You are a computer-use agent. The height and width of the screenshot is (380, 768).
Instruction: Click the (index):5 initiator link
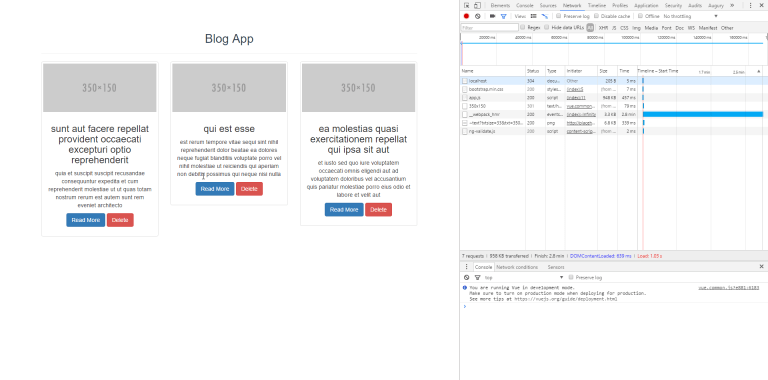pos(575,89)
